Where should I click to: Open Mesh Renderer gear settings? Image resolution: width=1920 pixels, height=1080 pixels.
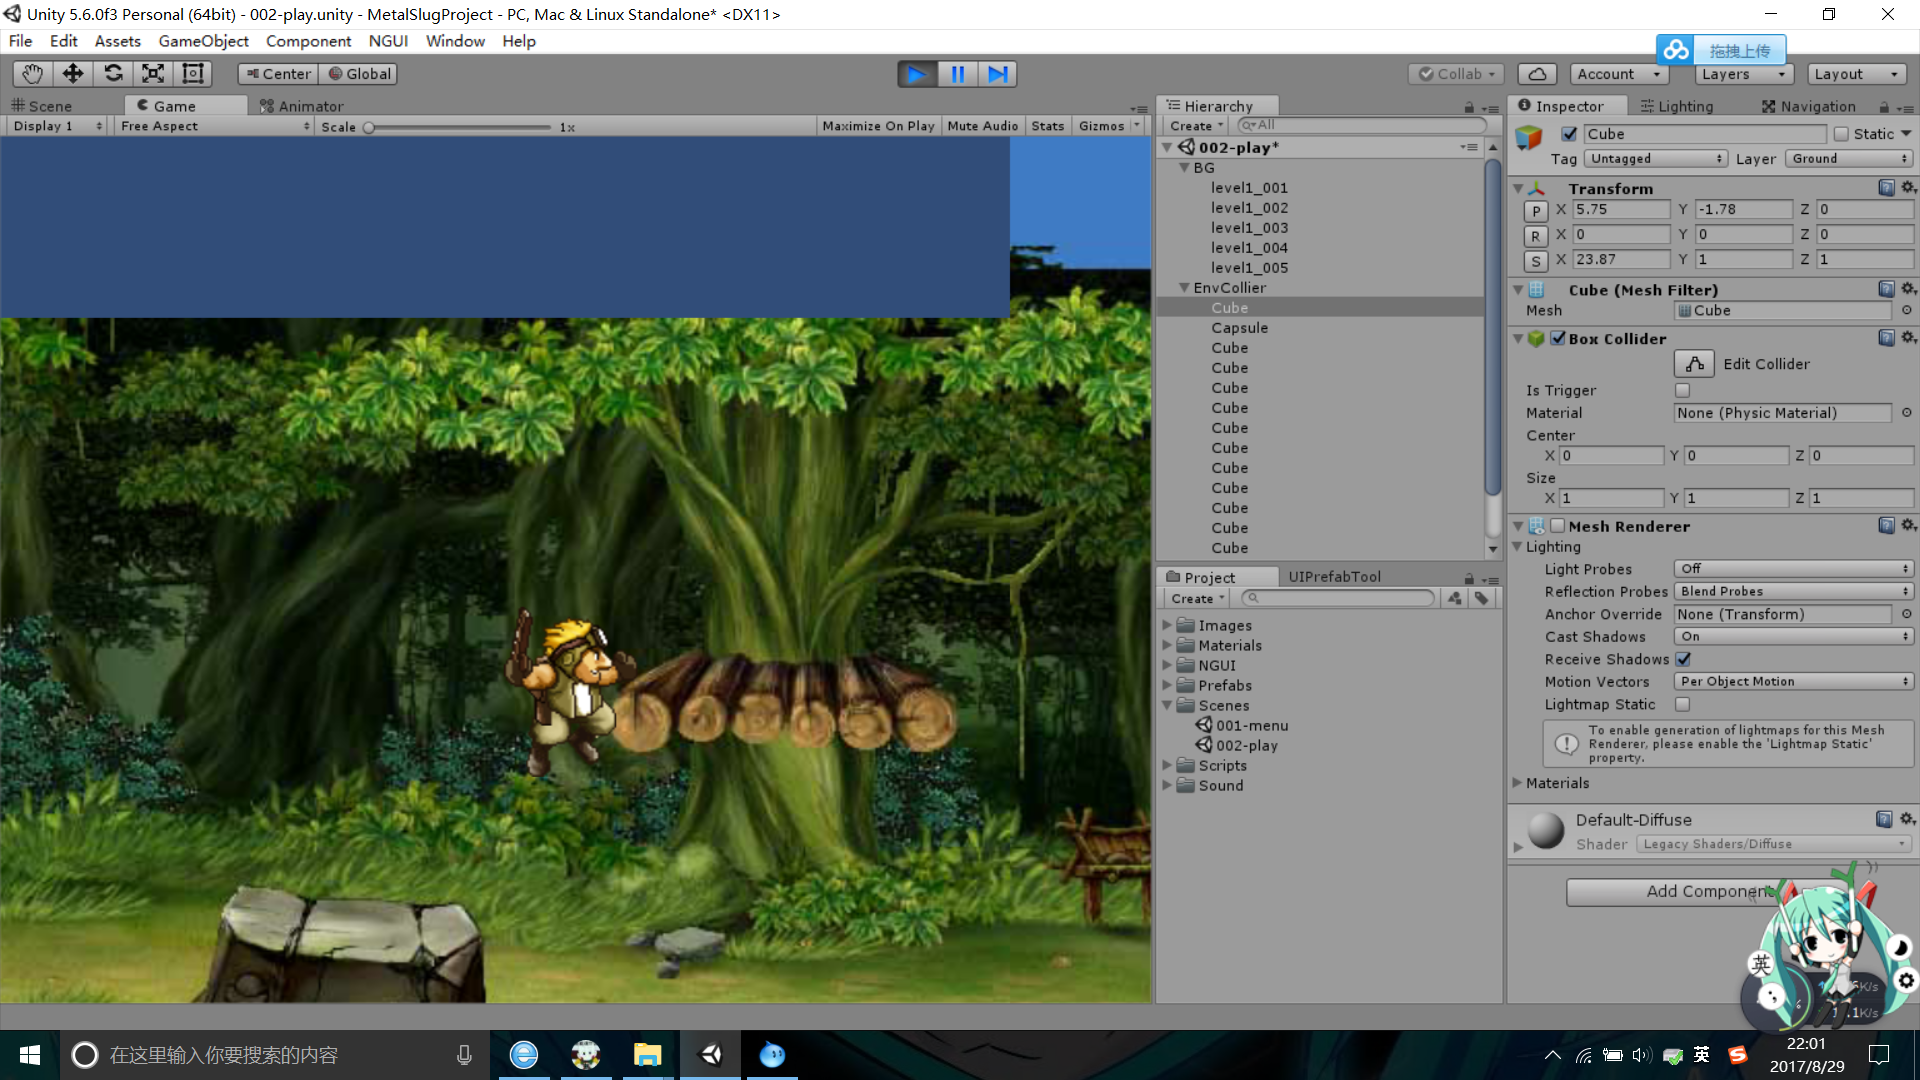[1908, 526]
